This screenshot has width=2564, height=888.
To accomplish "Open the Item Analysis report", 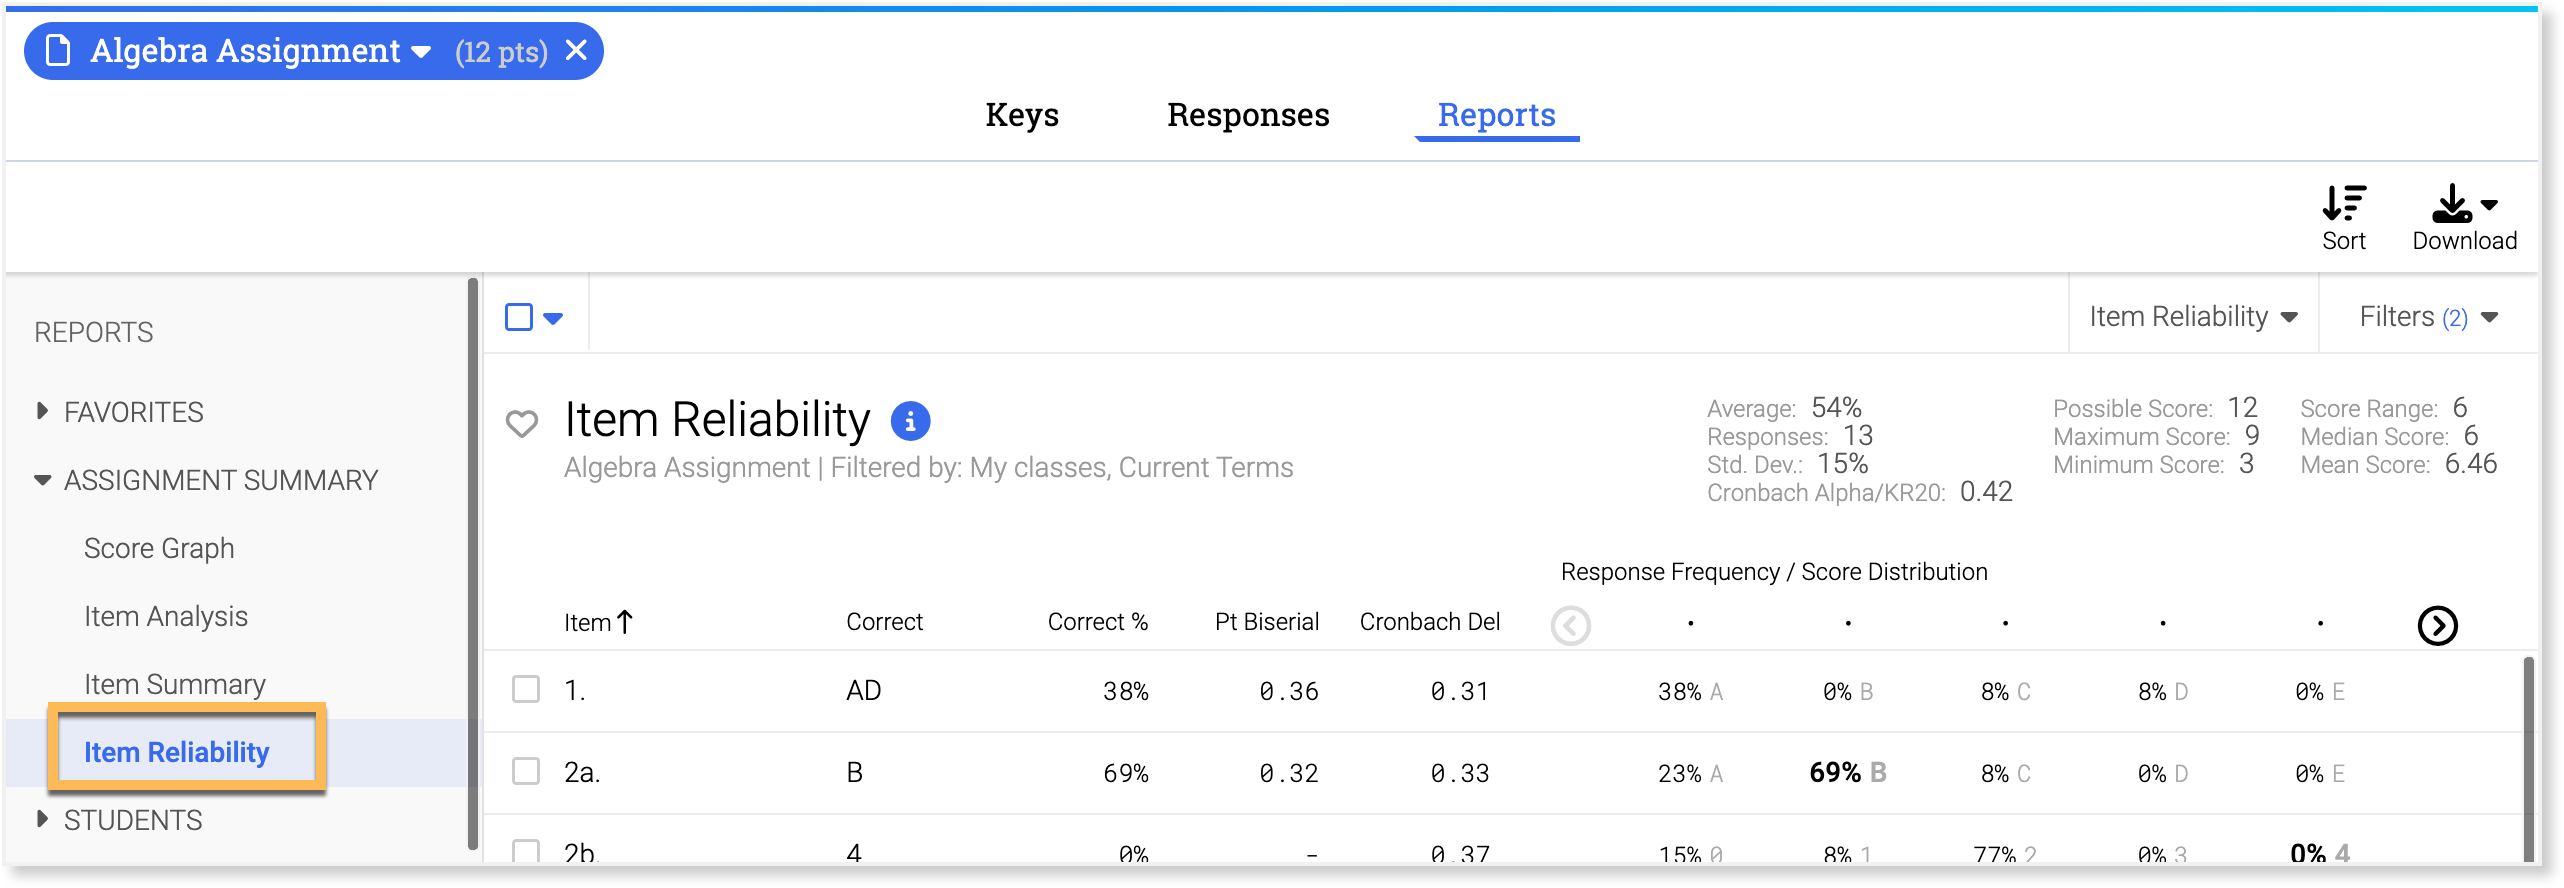I will point(166,616).
